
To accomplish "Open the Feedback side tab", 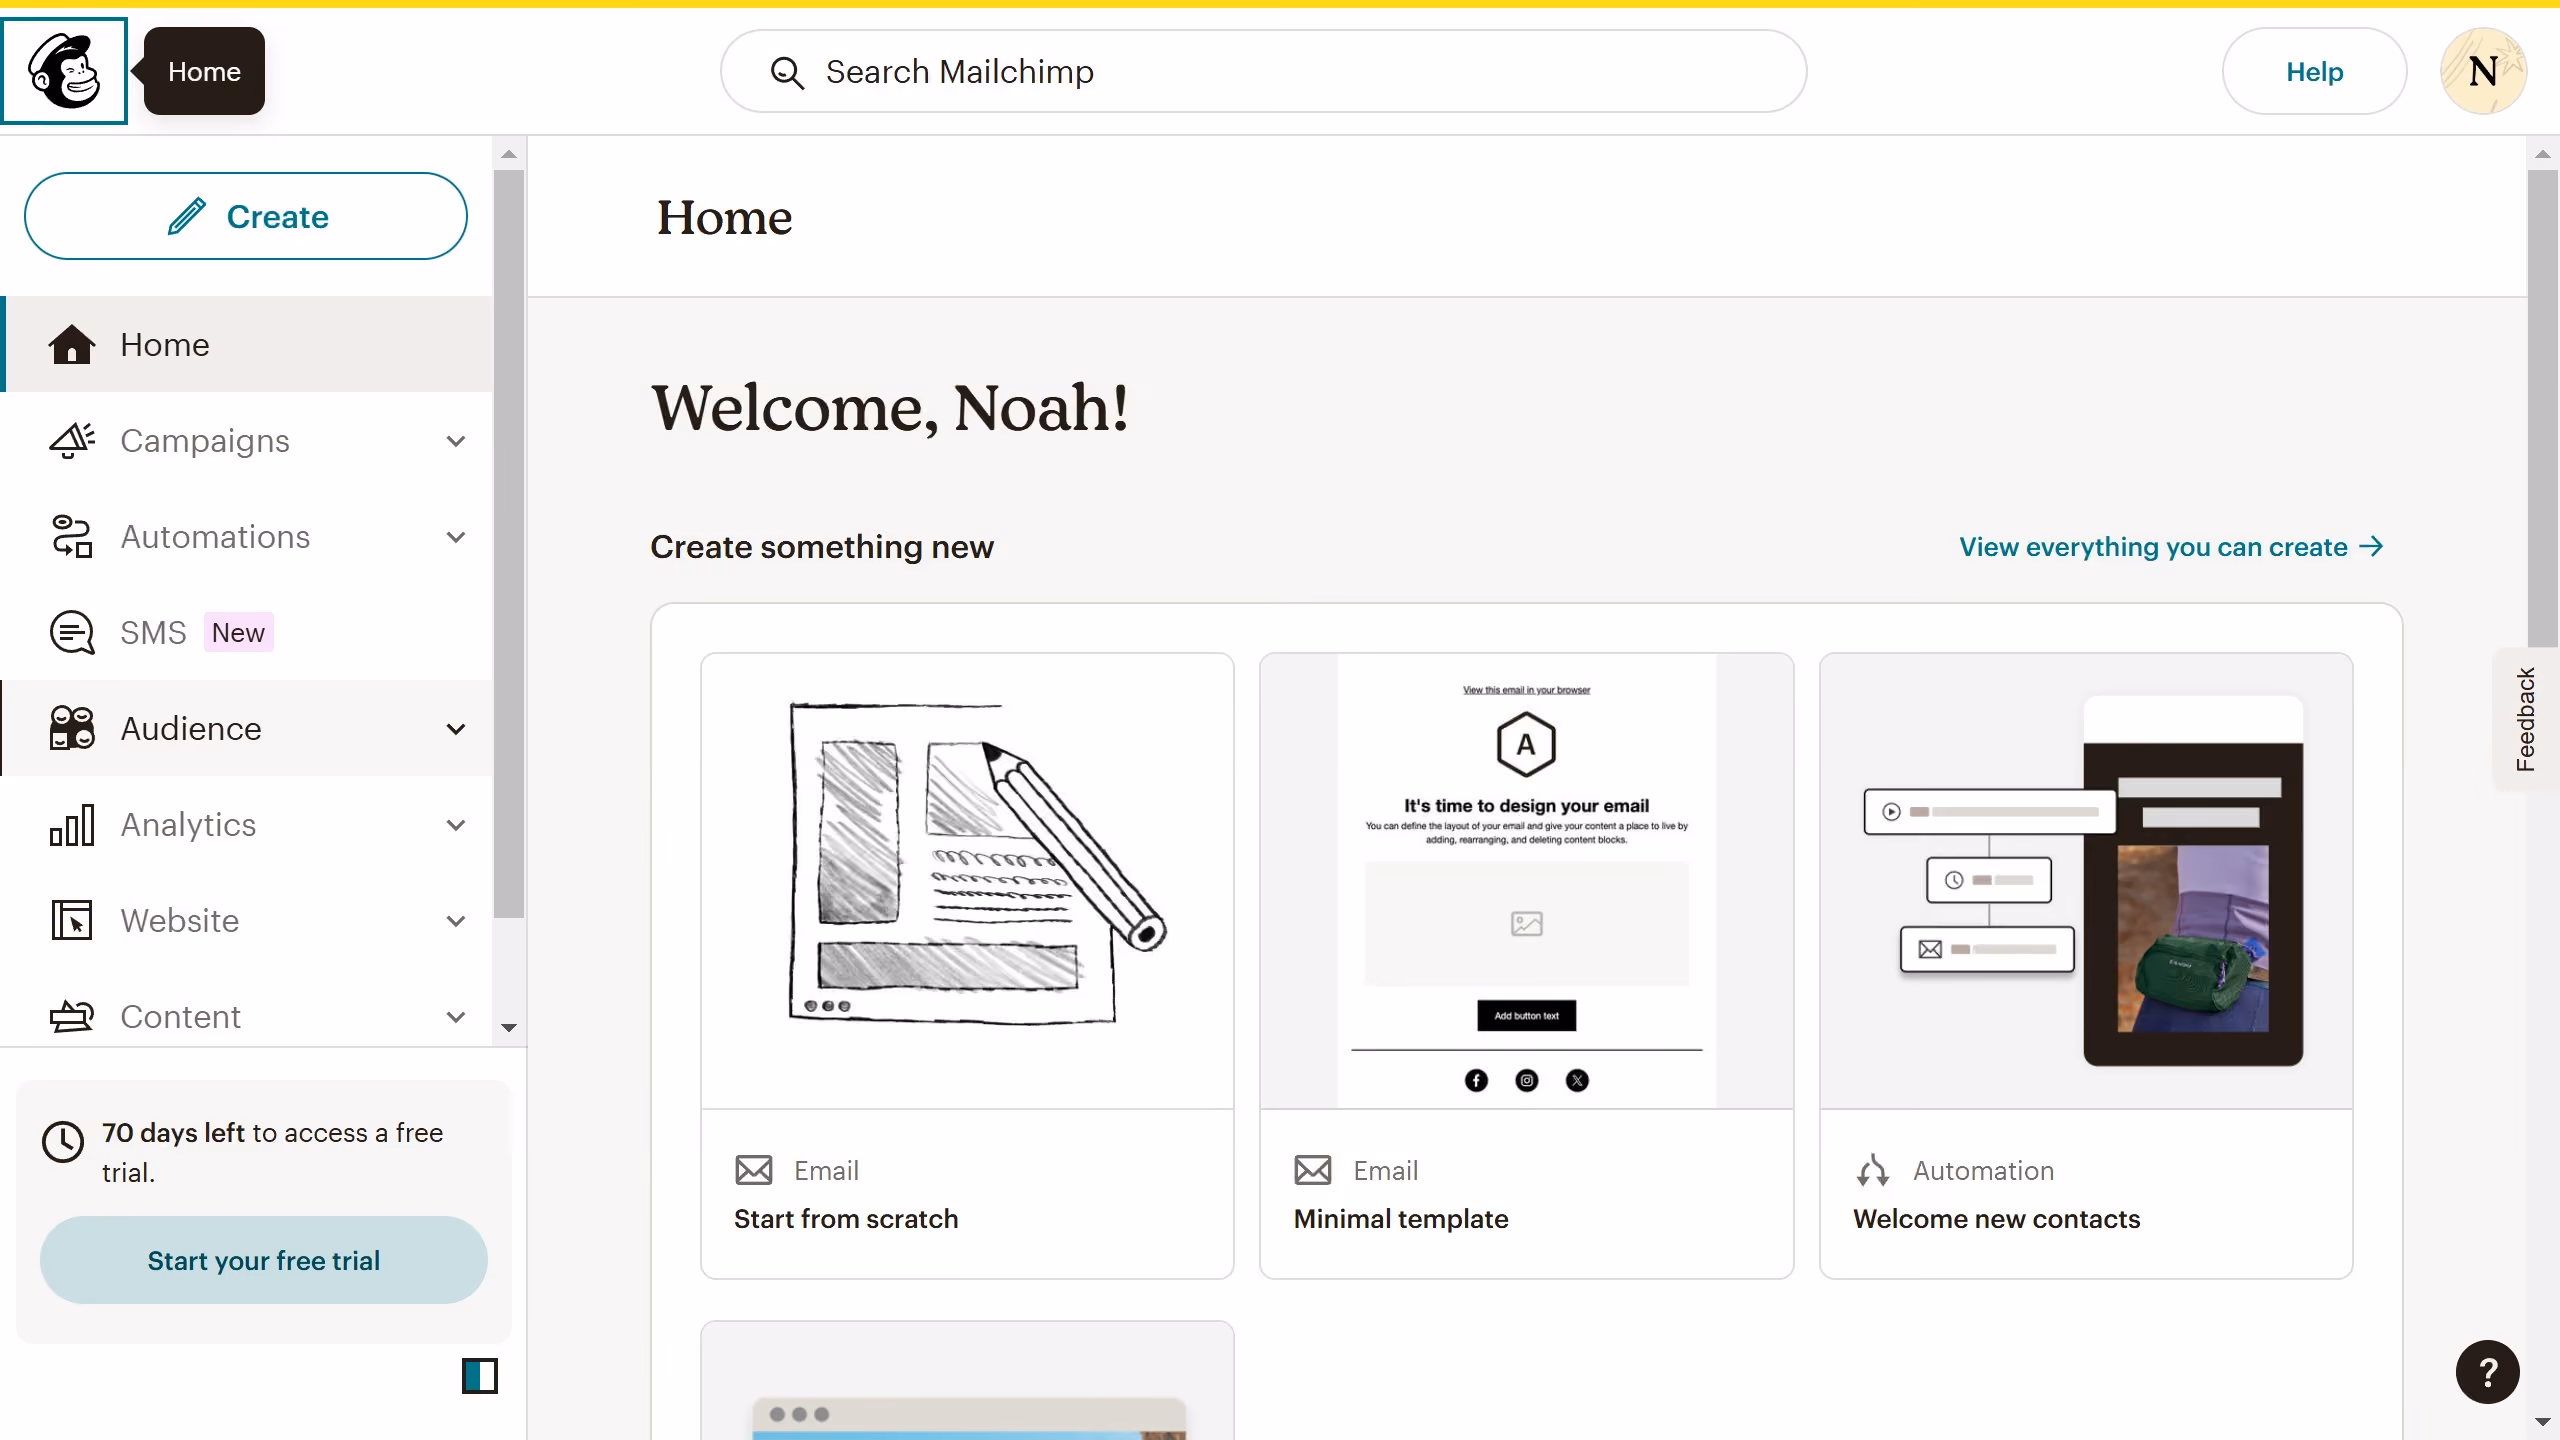I will pyautogui.click(x=2526, y=719).
